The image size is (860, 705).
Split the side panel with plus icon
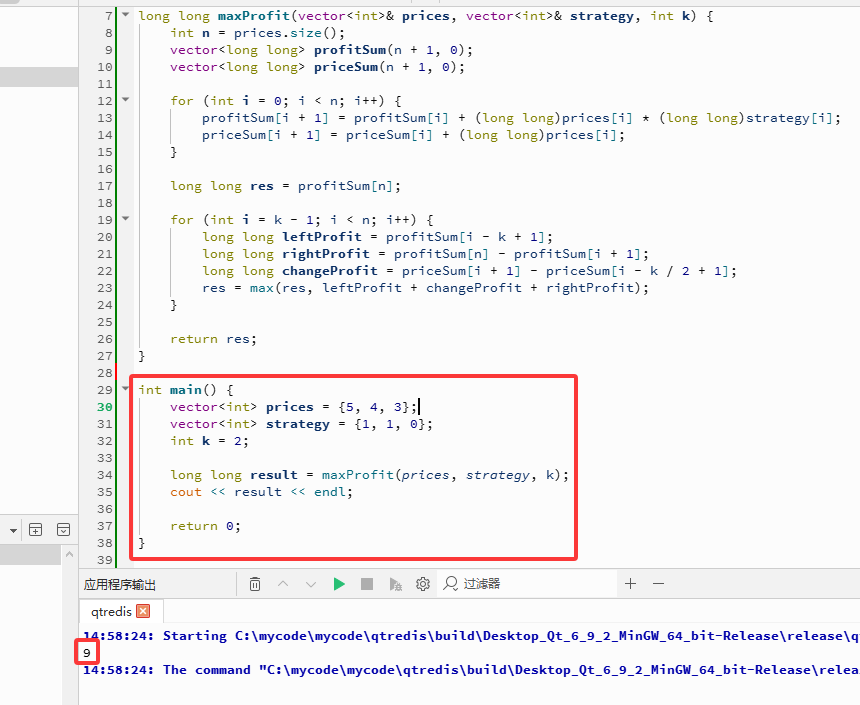[36, 529]
